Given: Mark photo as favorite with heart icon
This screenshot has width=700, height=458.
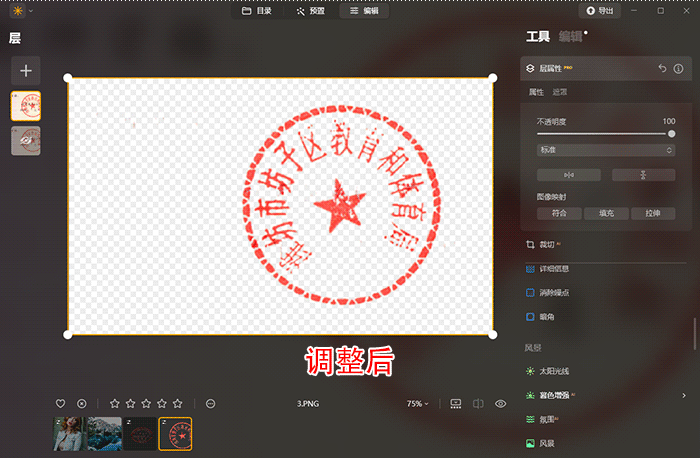Looking at the screenshot, I should 61,403.
